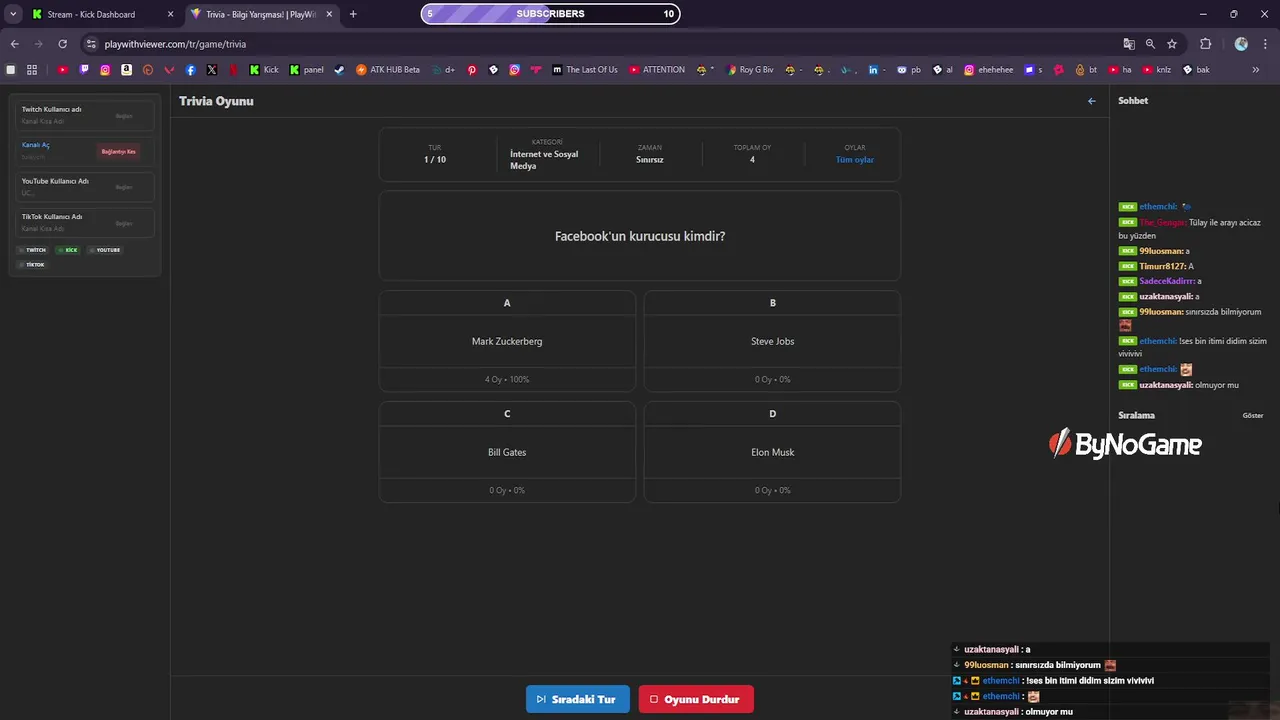Click the zoom magnifier icon in address bar
Screen dimensions: 1280x720
pos(1150,44)
